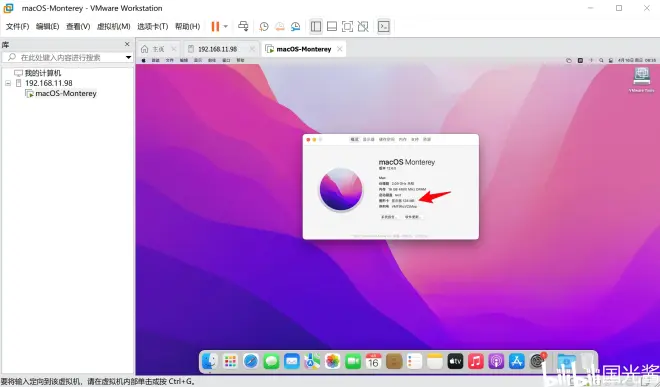The height and width of the screenshot is (387, 660).
Task: Close the 192.168.11.98 tab
Action: pyautogui.click(x=252, y=49)
